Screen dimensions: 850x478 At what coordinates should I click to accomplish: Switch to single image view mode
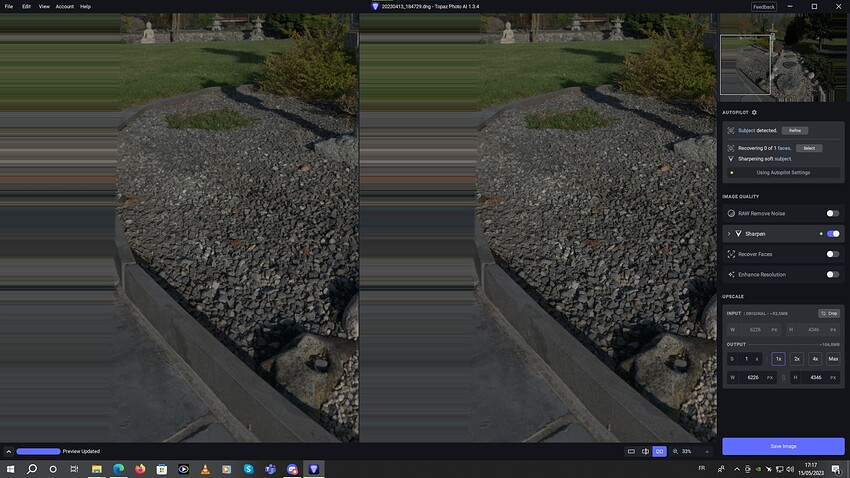[631, 451]
